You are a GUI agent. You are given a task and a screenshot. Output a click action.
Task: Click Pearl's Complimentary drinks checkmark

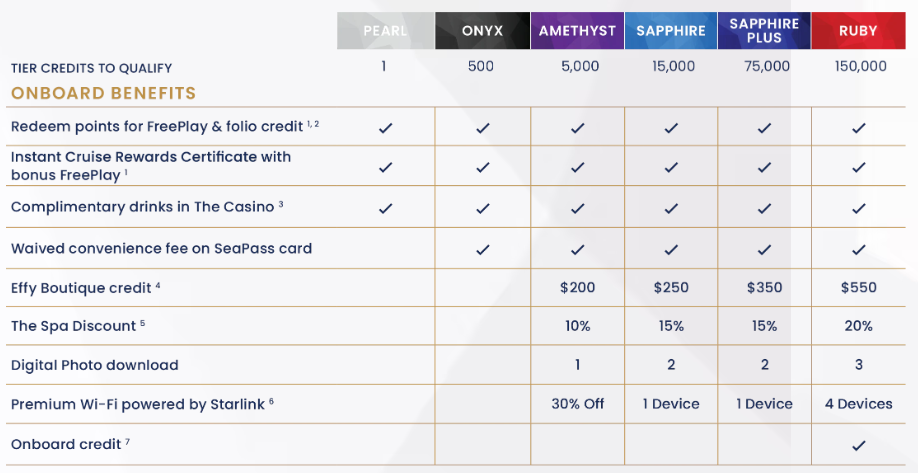coord(385,208)
